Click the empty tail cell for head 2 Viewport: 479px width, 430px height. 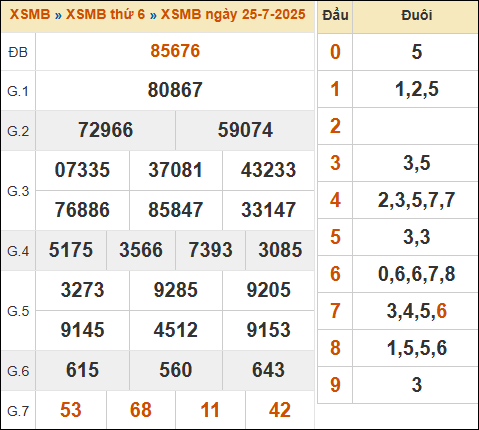(x=415, y=126)
